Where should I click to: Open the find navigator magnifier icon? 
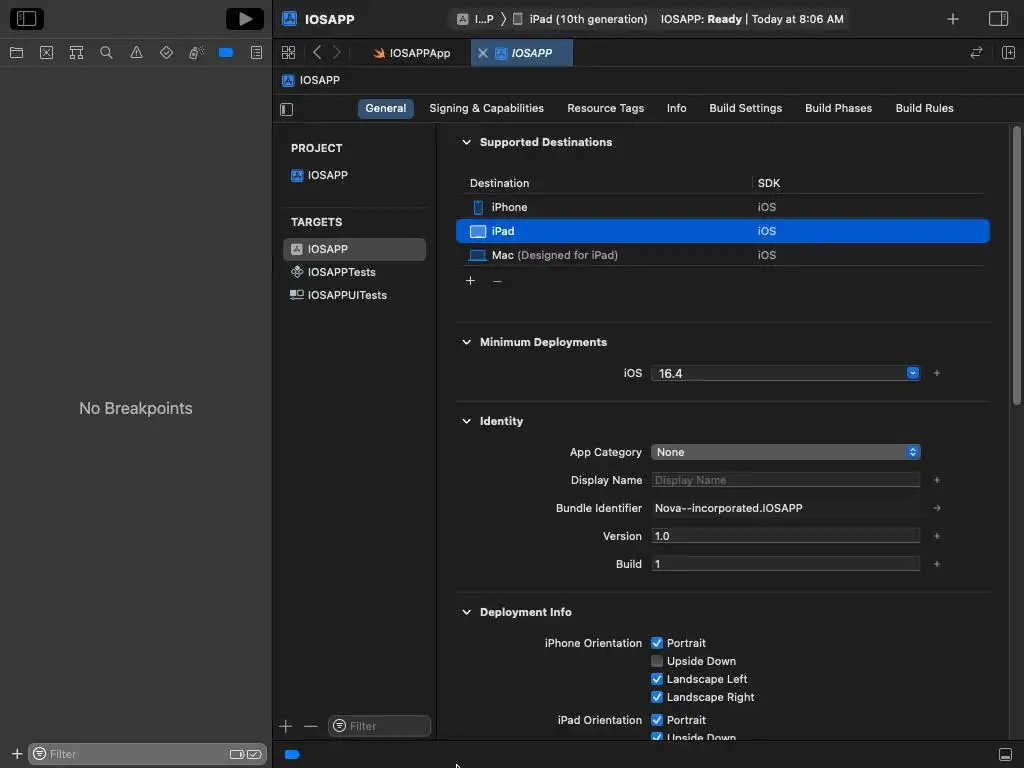106,53
